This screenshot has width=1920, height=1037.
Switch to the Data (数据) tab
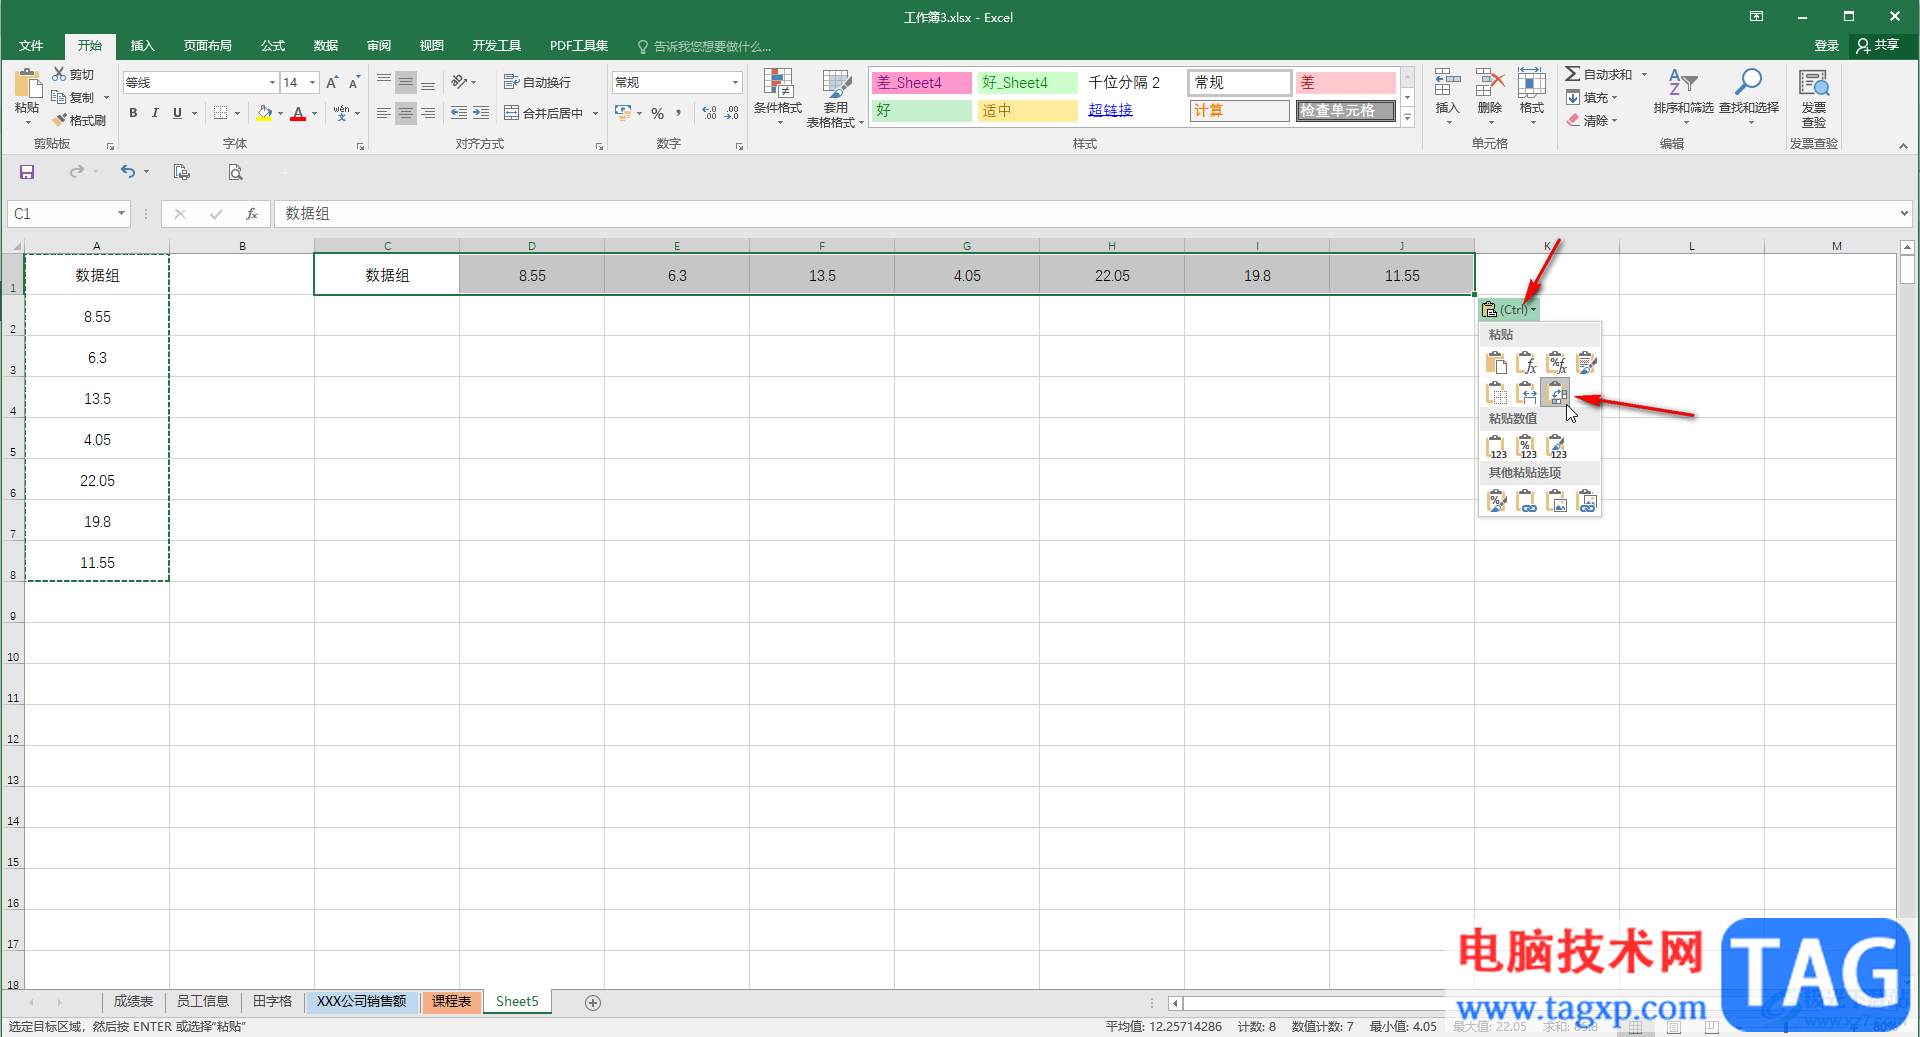[x=326, y=46]
